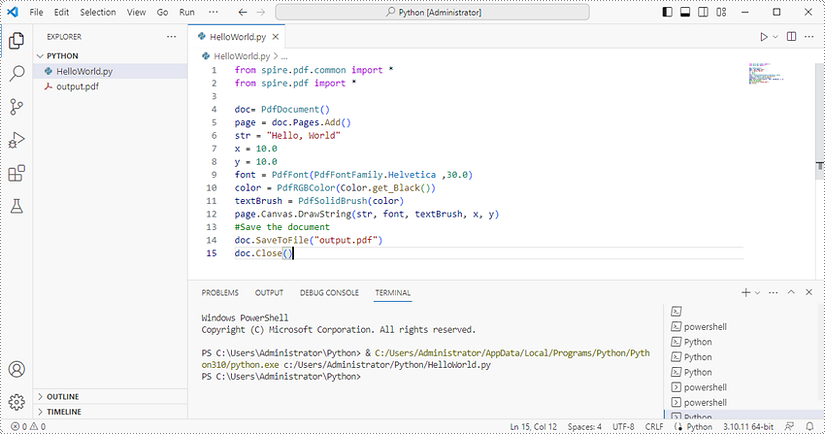
Task: Open the Selection menu
Action: click(x=98, y=12)
